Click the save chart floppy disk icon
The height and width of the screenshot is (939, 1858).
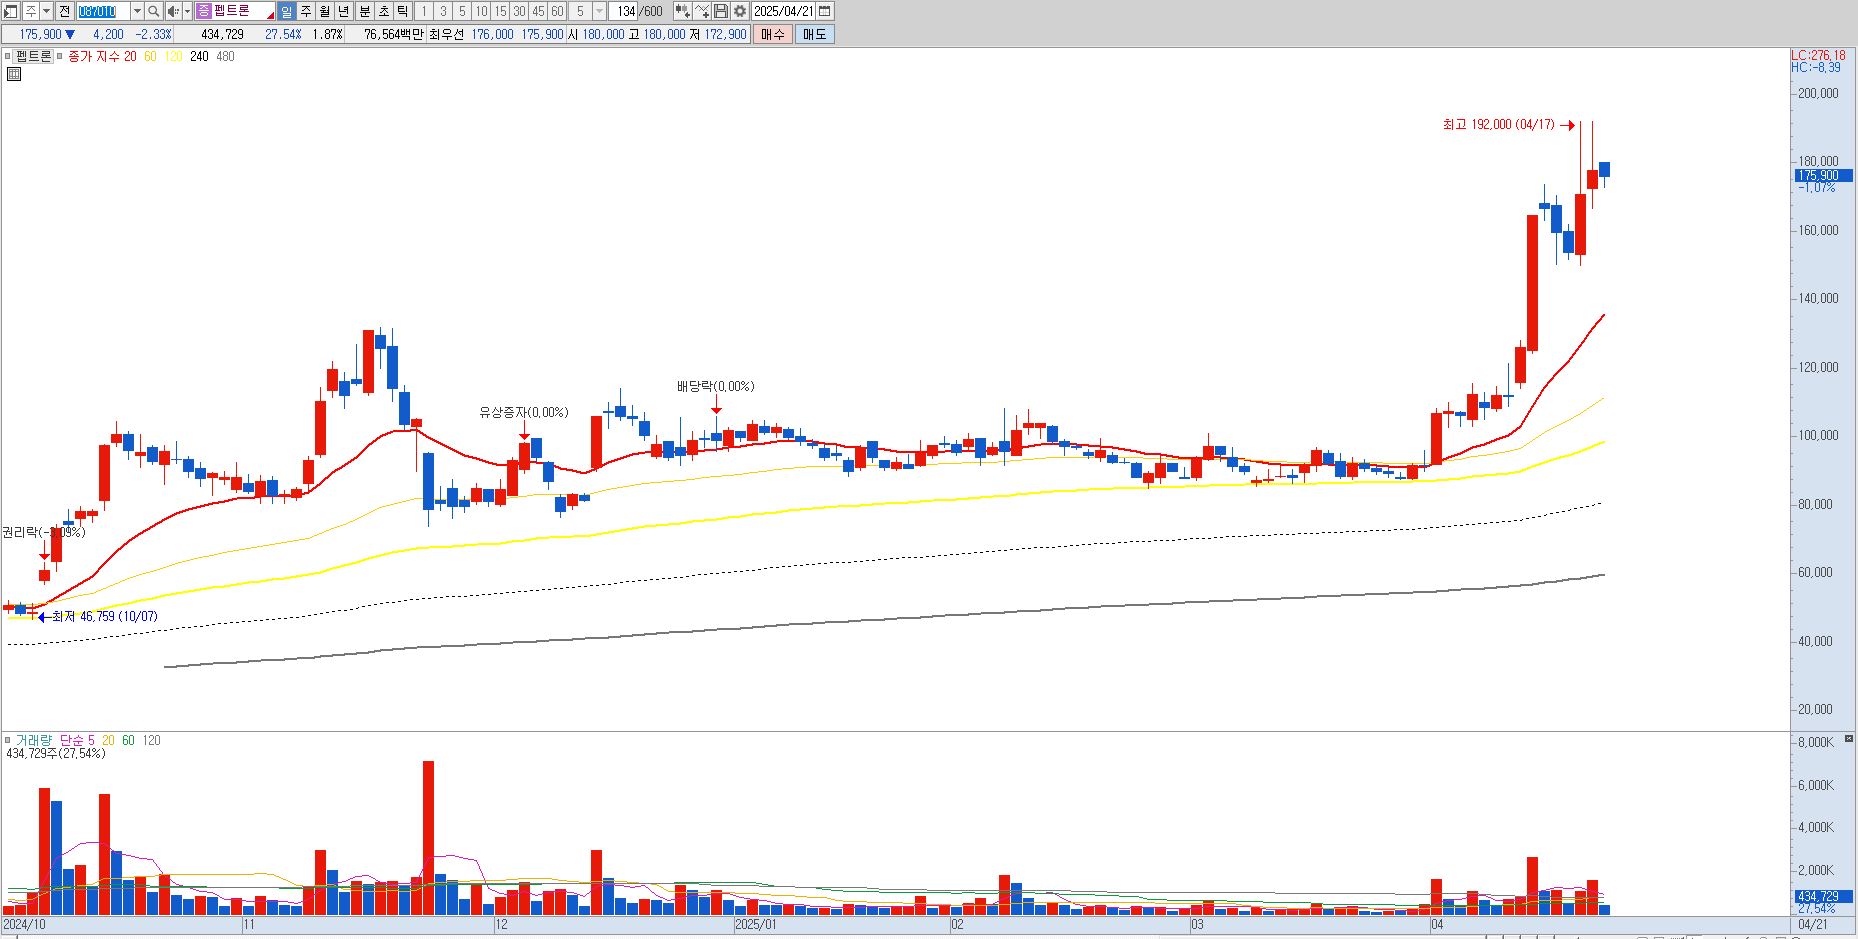point(721,11)
